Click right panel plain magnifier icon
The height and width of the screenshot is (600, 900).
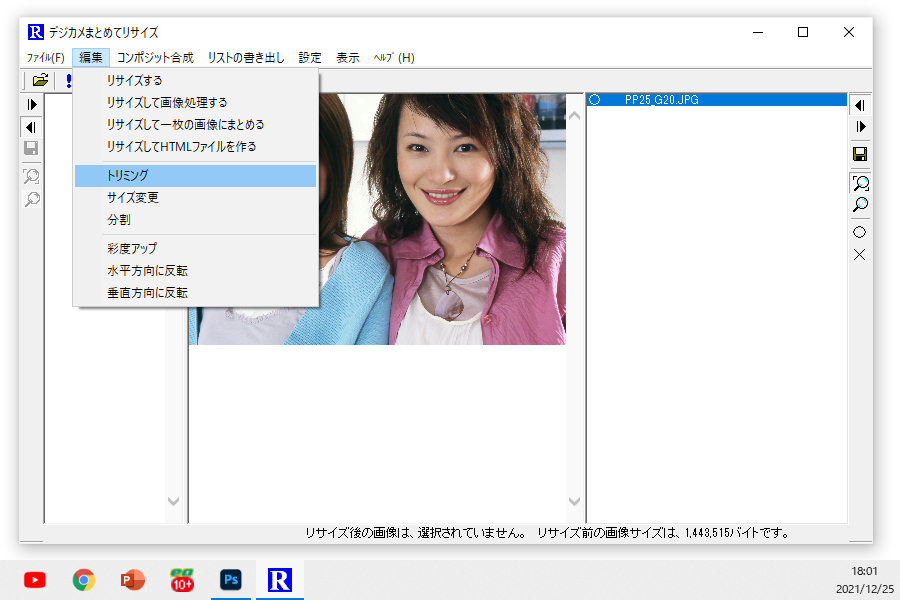860,205
